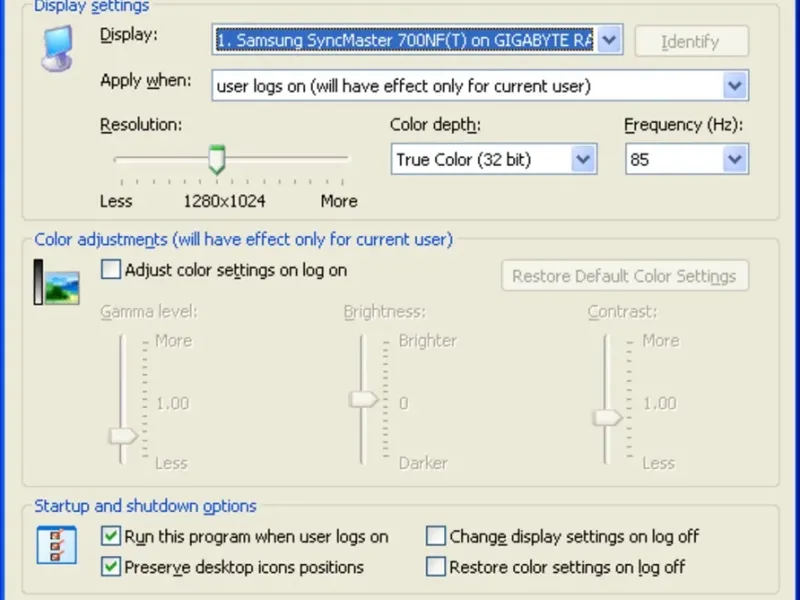Click the monitor icon beside Display settings

[x=57, y=48]
